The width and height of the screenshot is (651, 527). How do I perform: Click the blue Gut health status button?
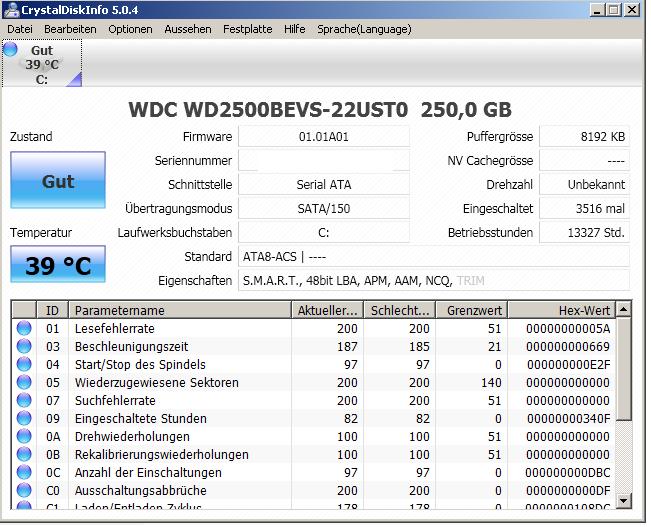(58, 180)
